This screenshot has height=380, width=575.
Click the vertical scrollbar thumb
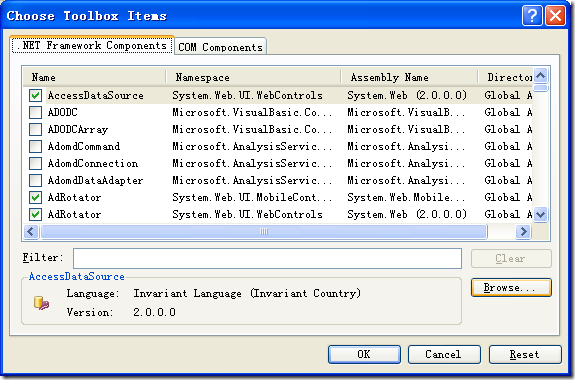541,88
